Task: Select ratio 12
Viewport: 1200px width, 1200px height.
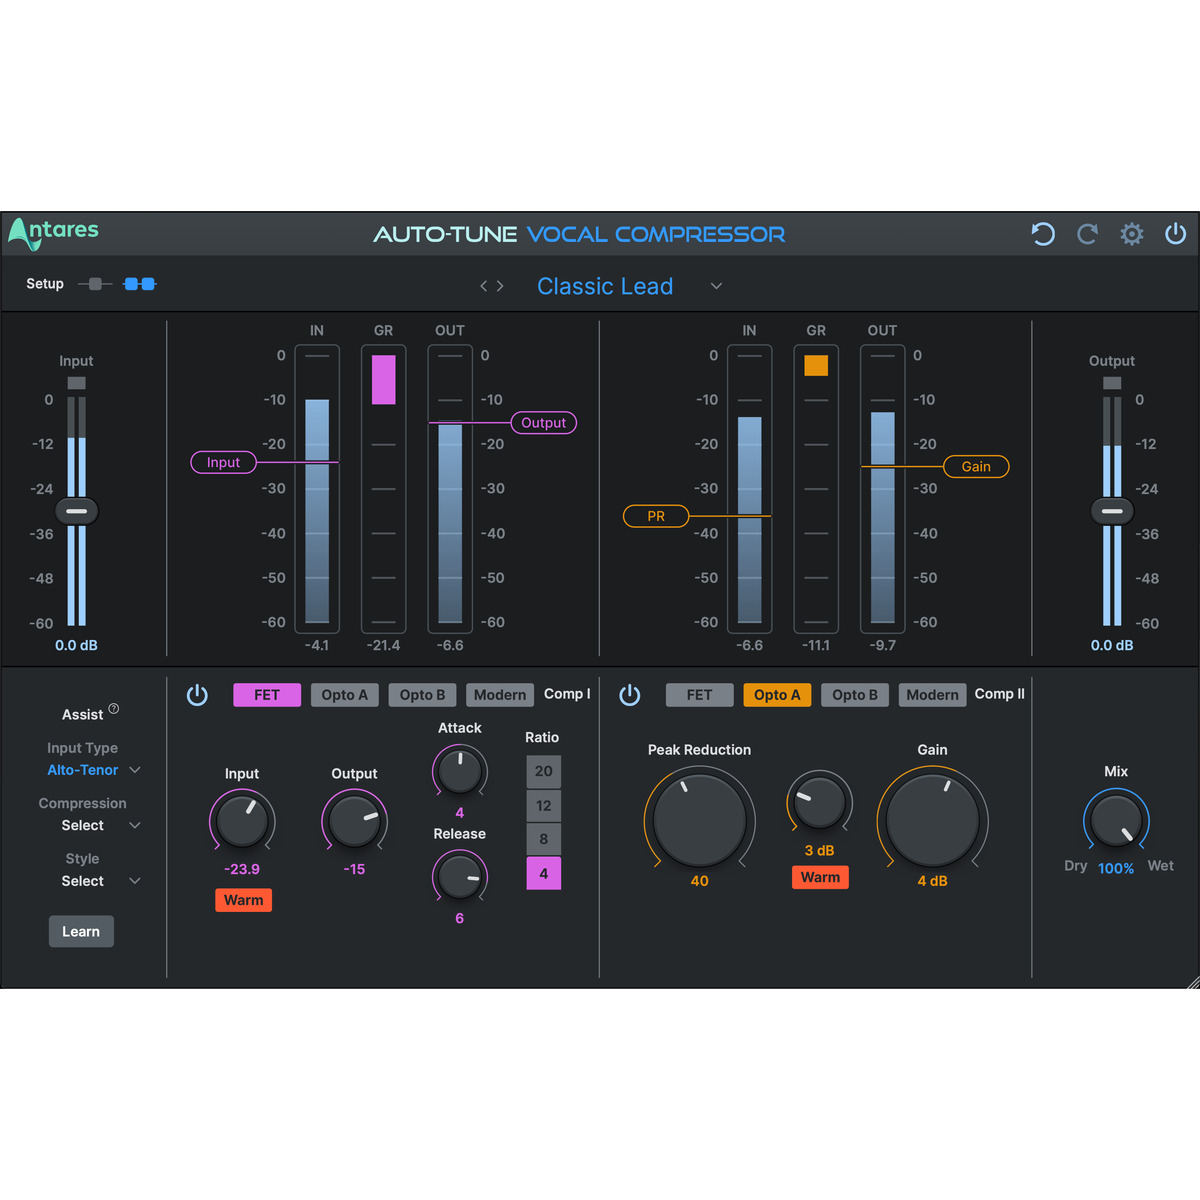Action: (x=544, y=805)
